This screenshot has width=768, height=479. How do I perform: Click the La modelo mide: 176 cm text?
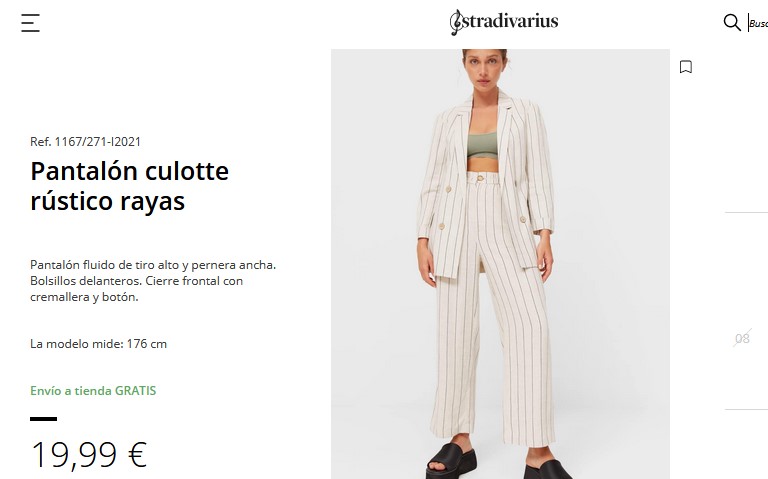click(98, 344)
